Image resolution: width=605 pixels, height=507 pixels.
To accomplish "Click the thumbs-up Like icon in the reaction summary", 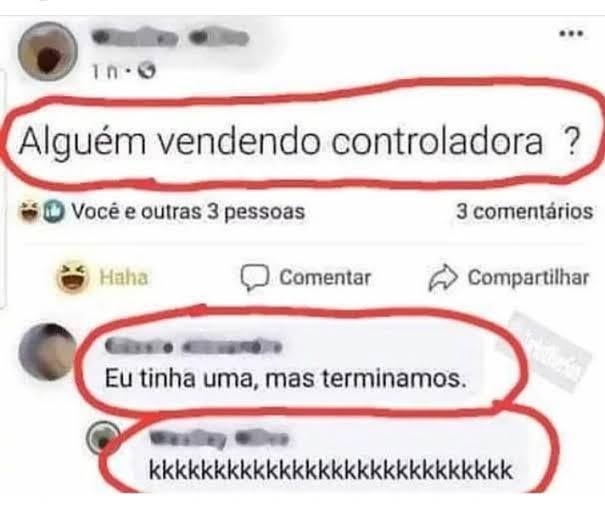I will [x=53, y=211].
